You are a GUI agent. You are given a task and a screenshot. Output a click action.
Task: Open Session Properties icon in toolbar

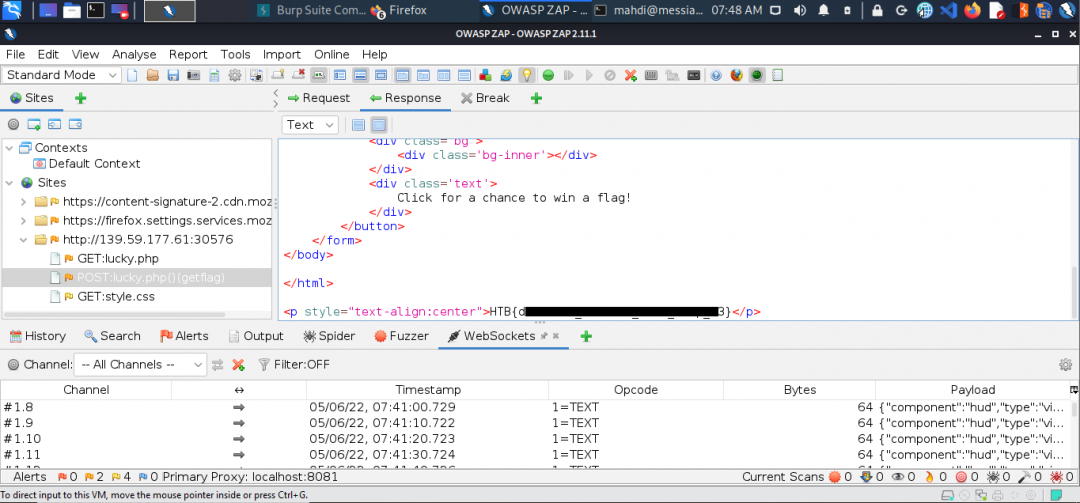coord(214,75)
